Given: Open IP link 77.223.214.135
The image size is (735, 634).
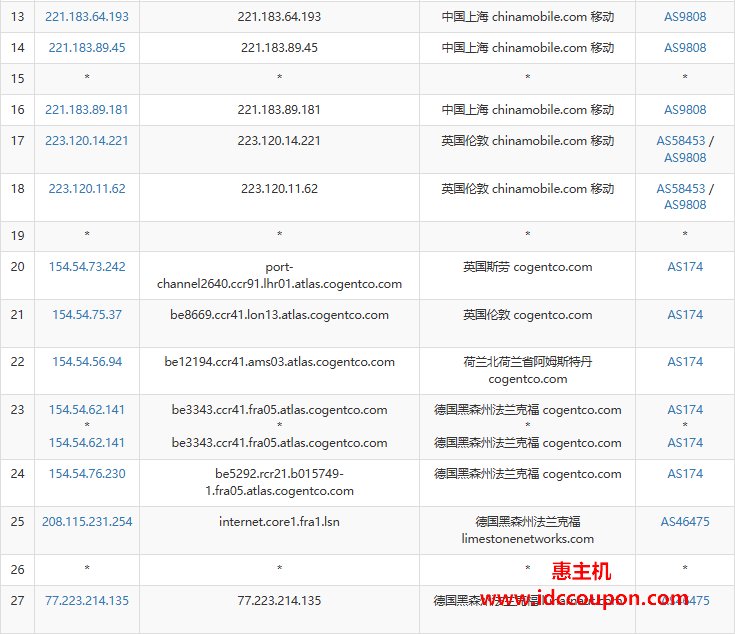Looking at the screenshot, I should [87, 601].
